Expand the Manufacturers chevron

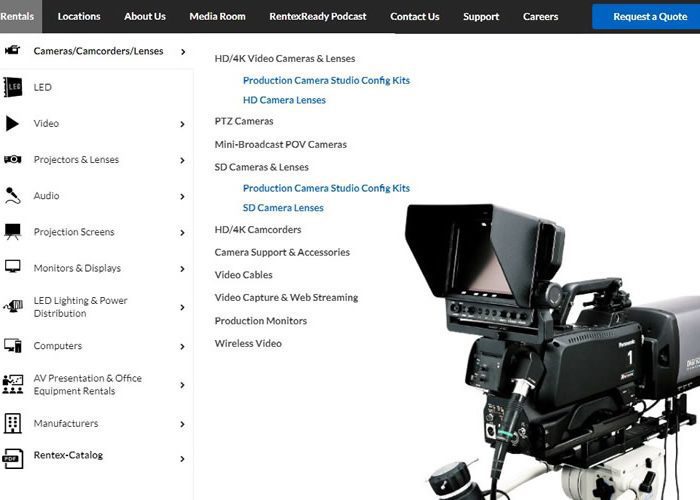182,424
